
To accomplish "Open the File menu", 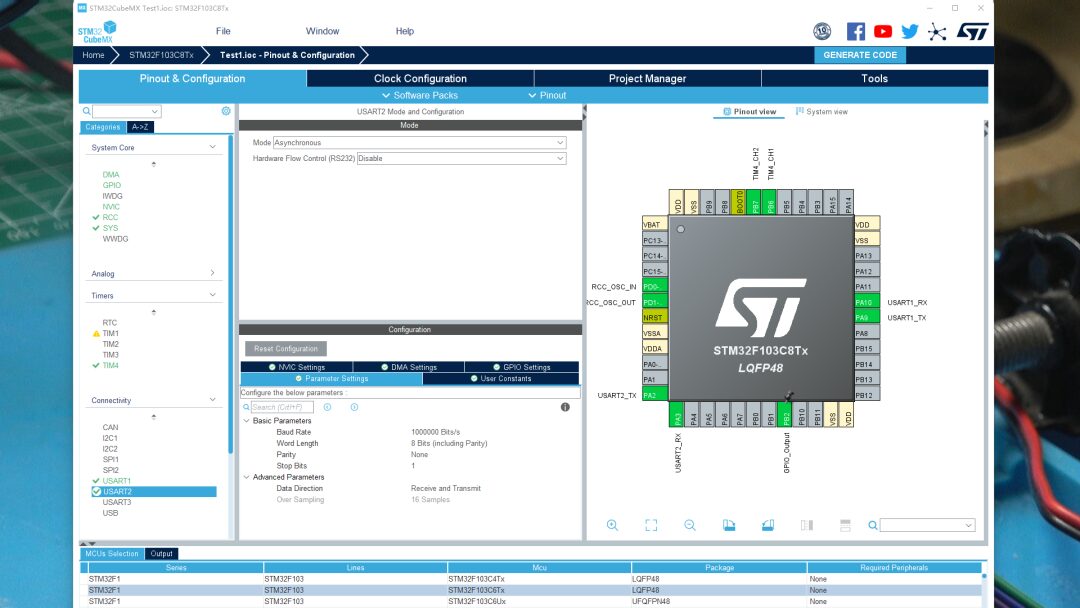I will point(223,31).
